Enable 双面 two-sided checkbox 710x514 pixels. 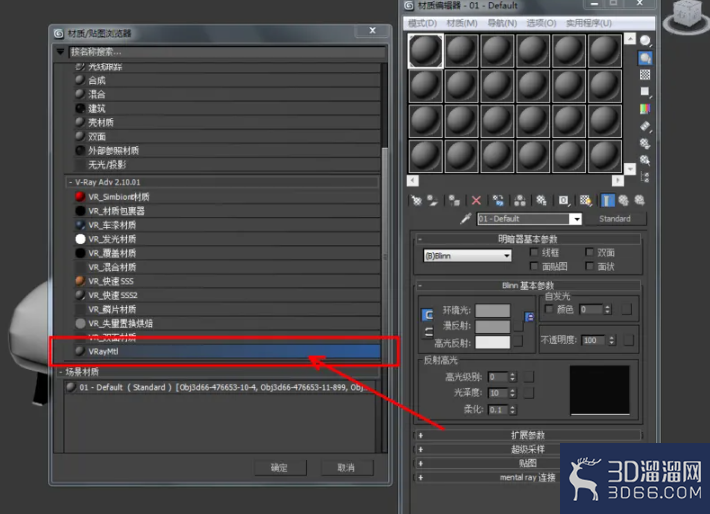tap(589, 252)
